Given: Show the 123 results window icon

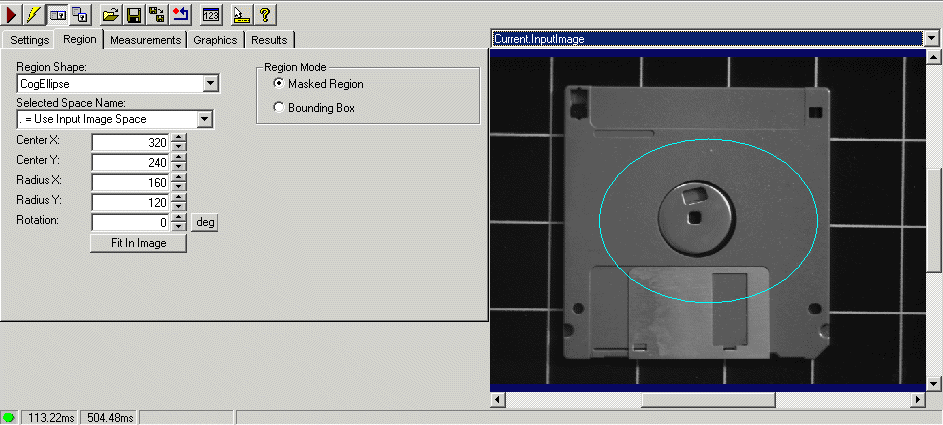Looking at the screenshot, I should tap(211, 14).
